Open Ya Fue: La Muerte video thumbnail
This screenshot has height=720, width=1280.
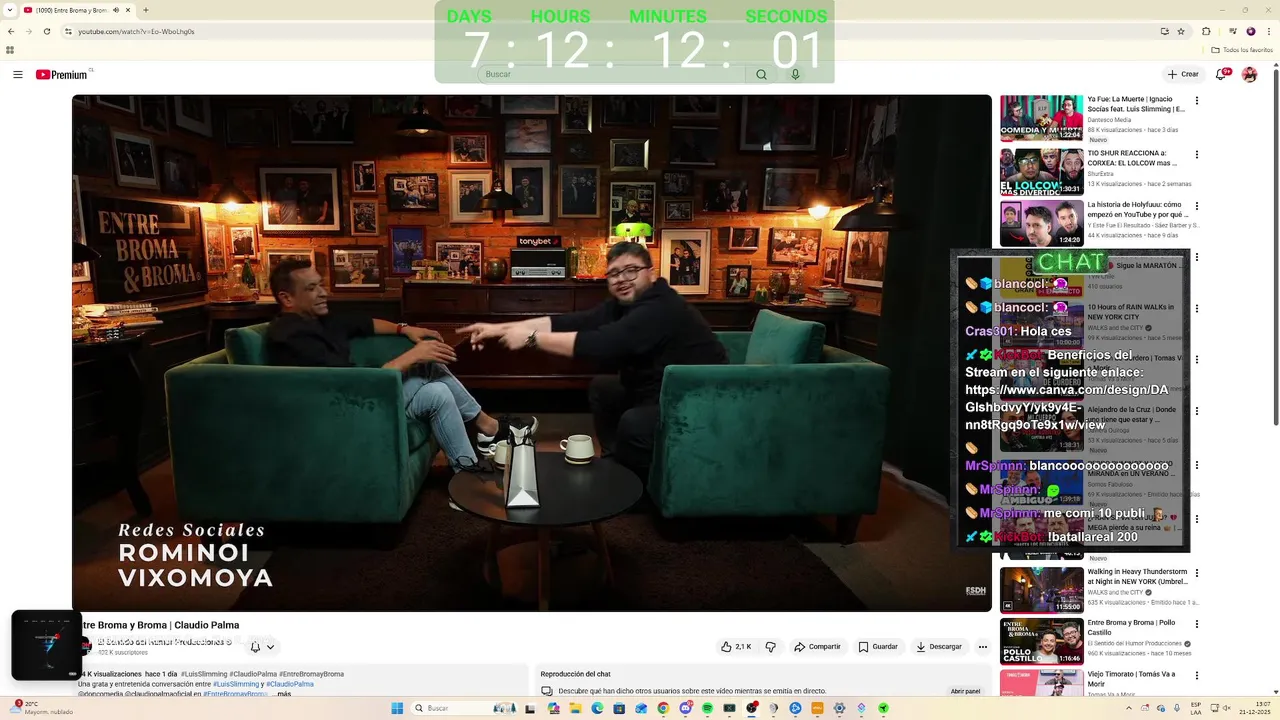tap(1041, 119)
